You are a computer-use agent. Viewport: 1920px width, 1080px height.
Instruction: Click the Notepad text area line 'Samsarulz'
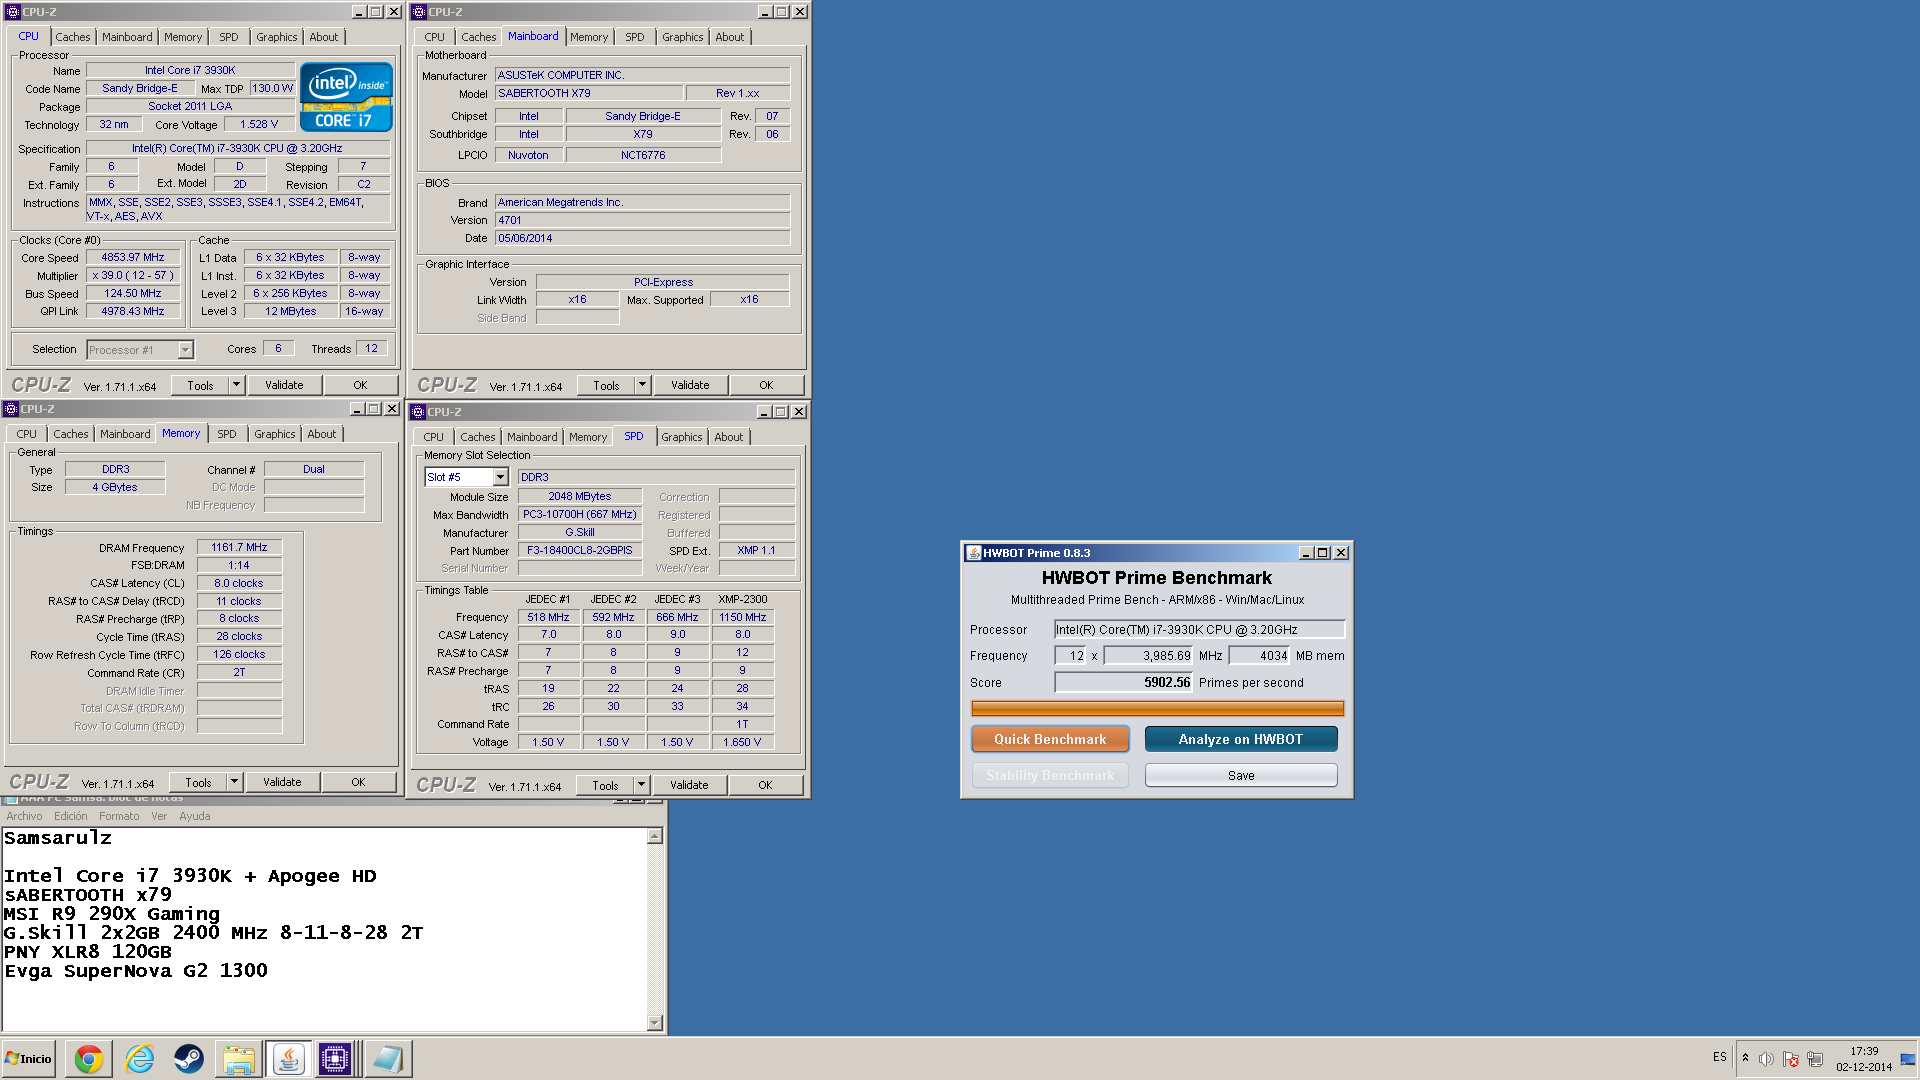pyautogui.click(x=58, y=838)
